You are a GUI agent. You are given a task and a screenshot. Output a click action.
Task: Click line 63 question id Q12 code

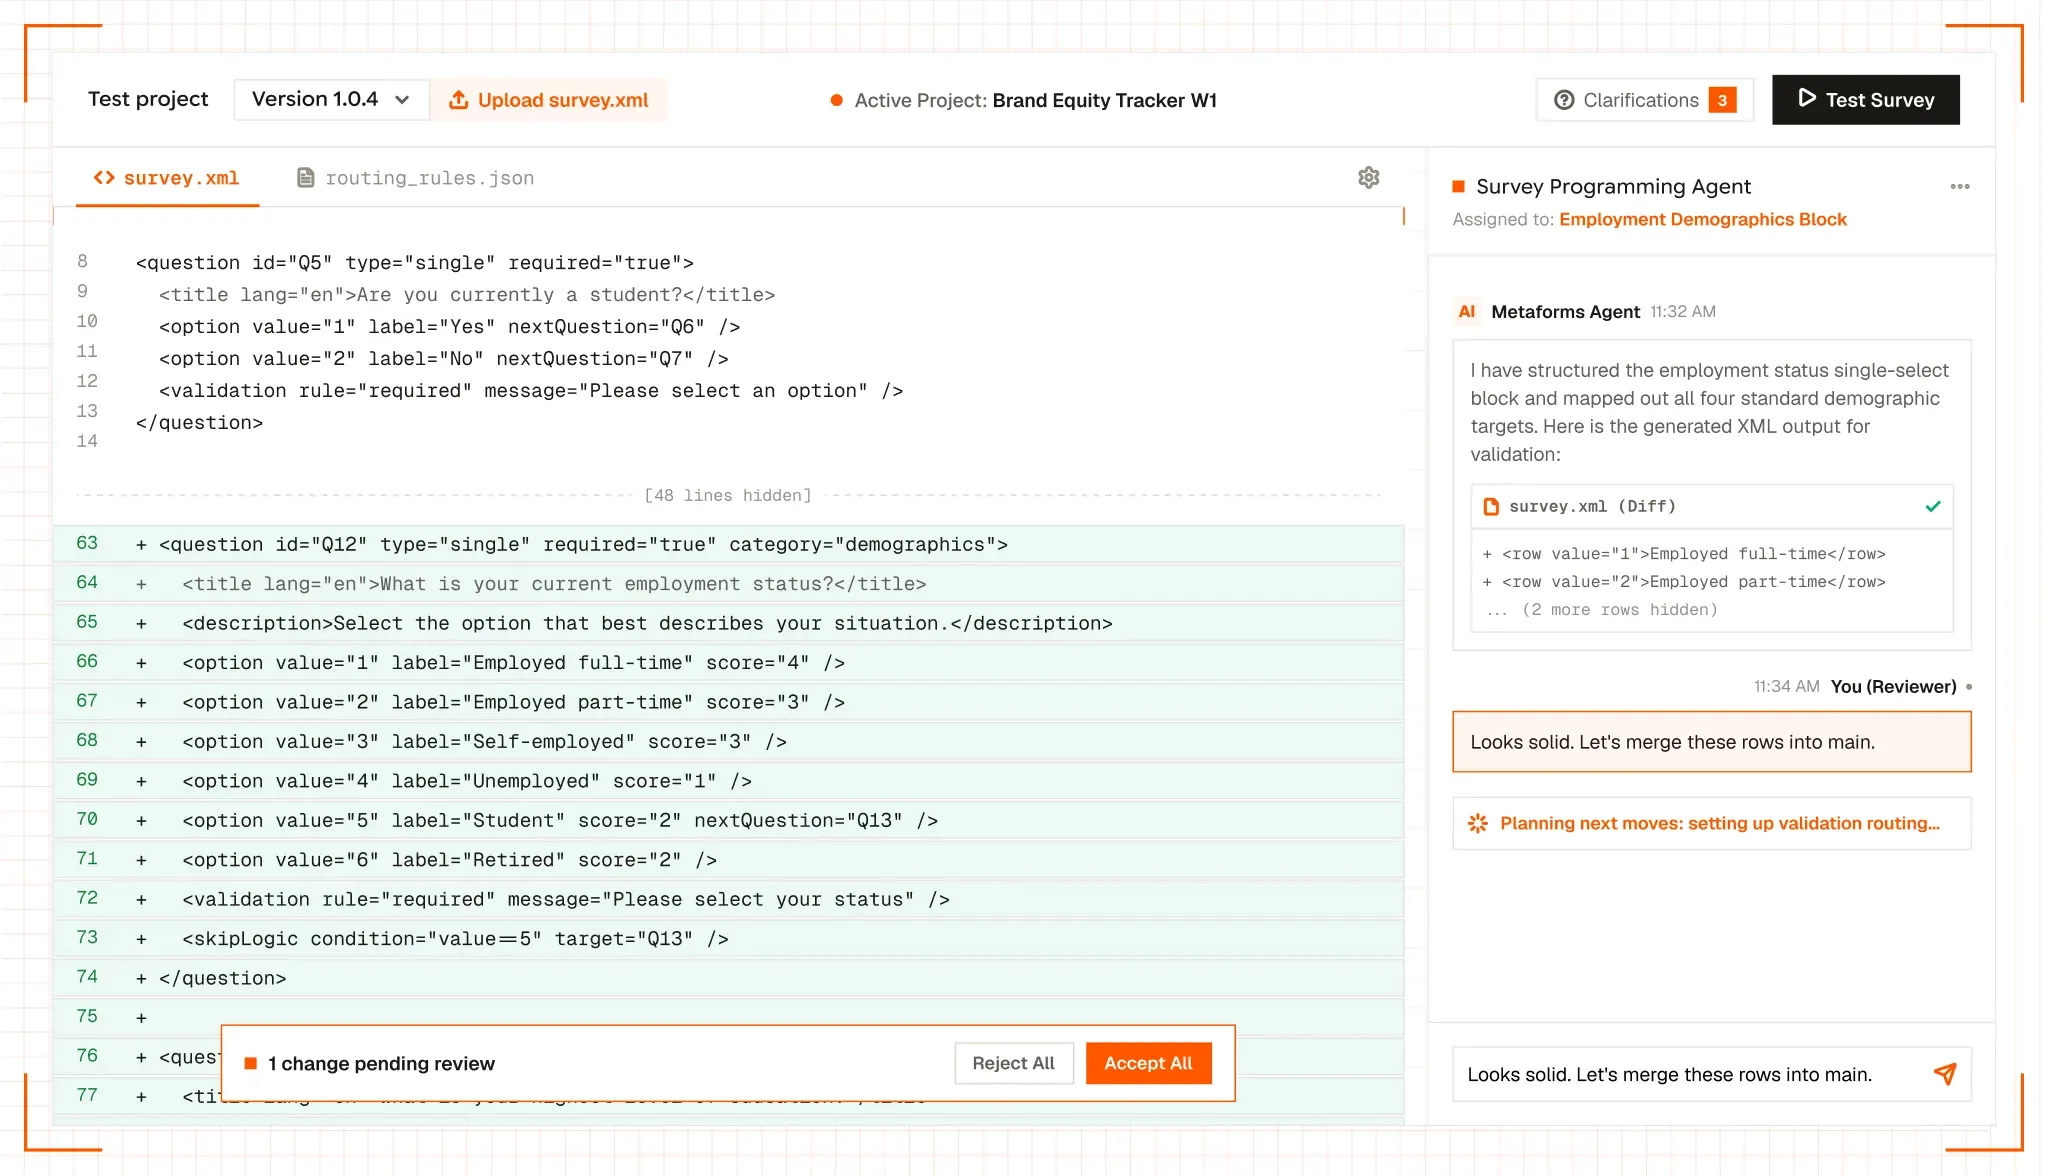583,544
